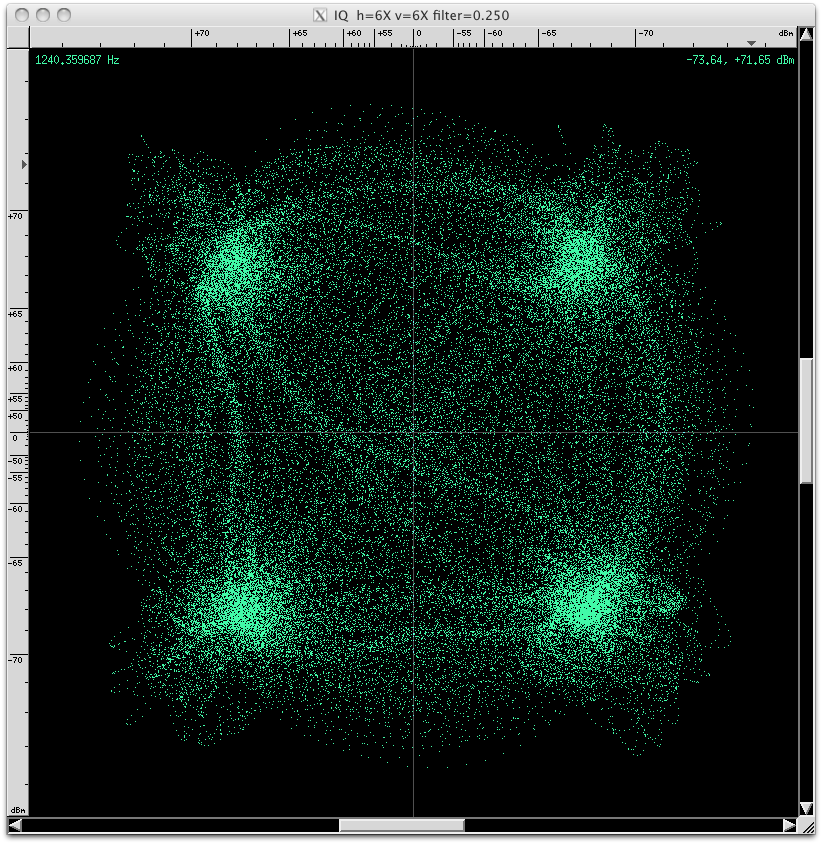Click the -70 mark on the top ruler
Screen dimensions: 822x844
(x=646, y=35)
